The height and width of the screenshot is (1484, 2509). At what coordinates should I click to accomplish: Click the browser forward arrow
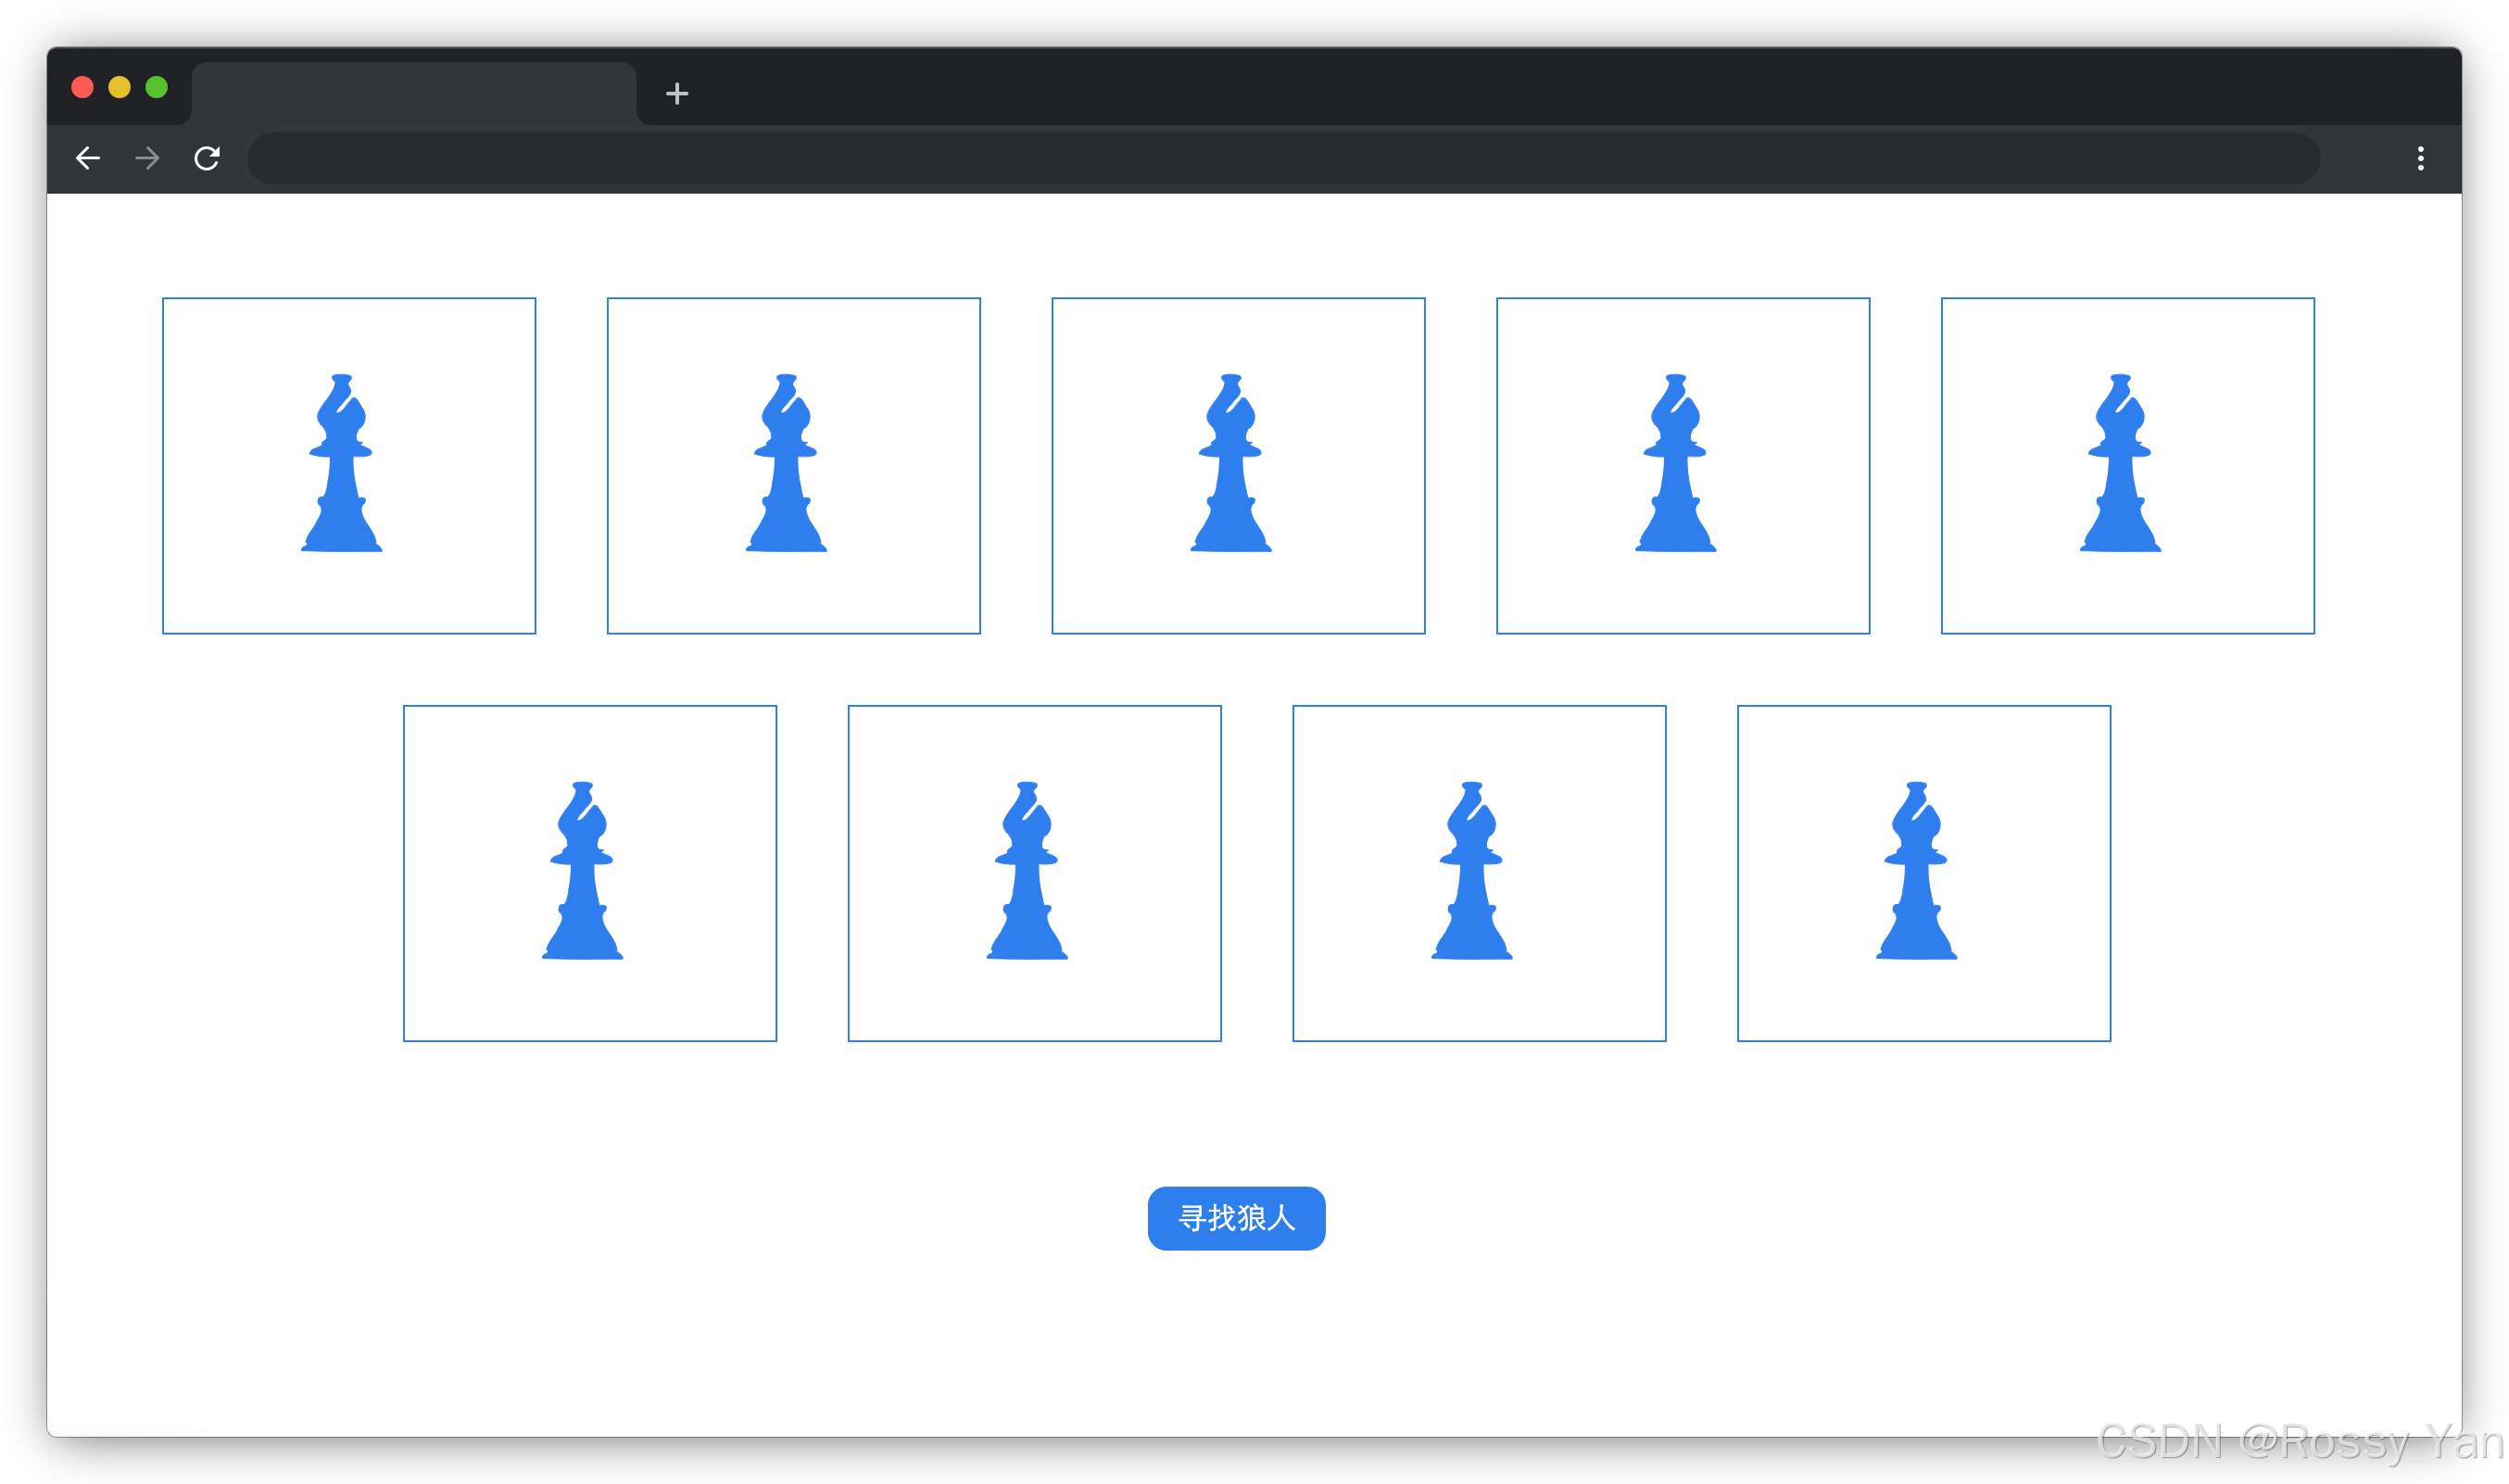147,158
